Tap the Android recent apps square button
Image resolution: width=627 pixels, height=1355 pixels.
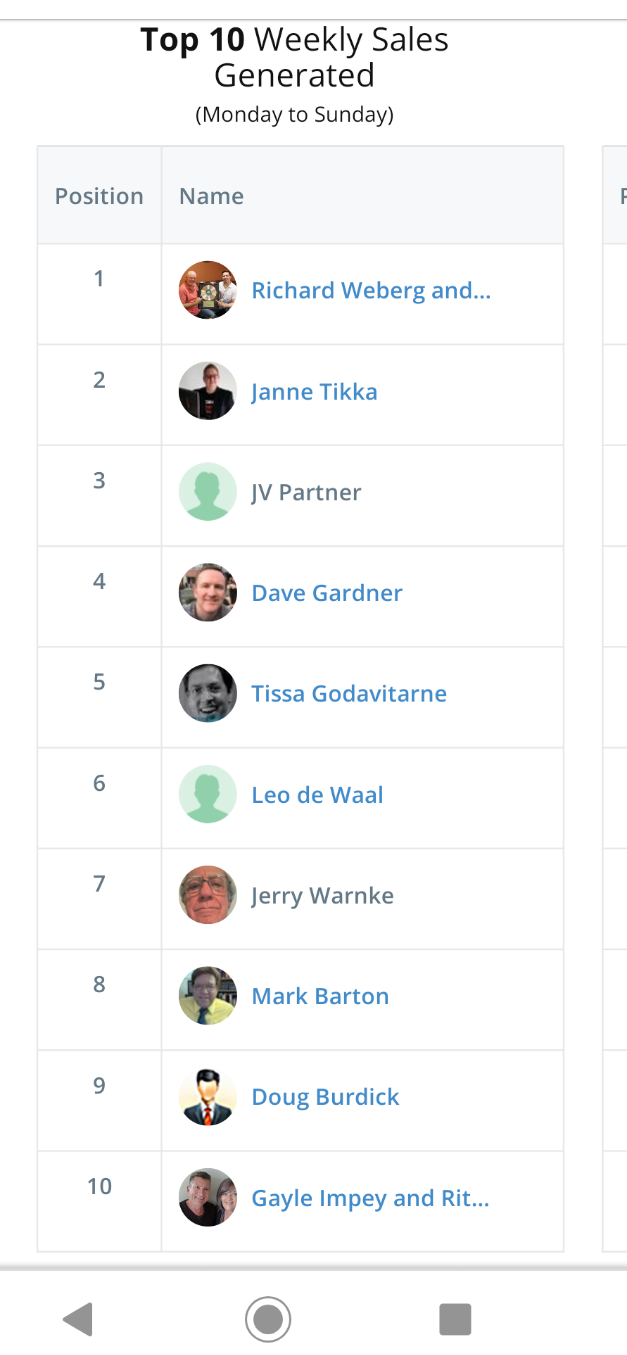point(455,1319)
